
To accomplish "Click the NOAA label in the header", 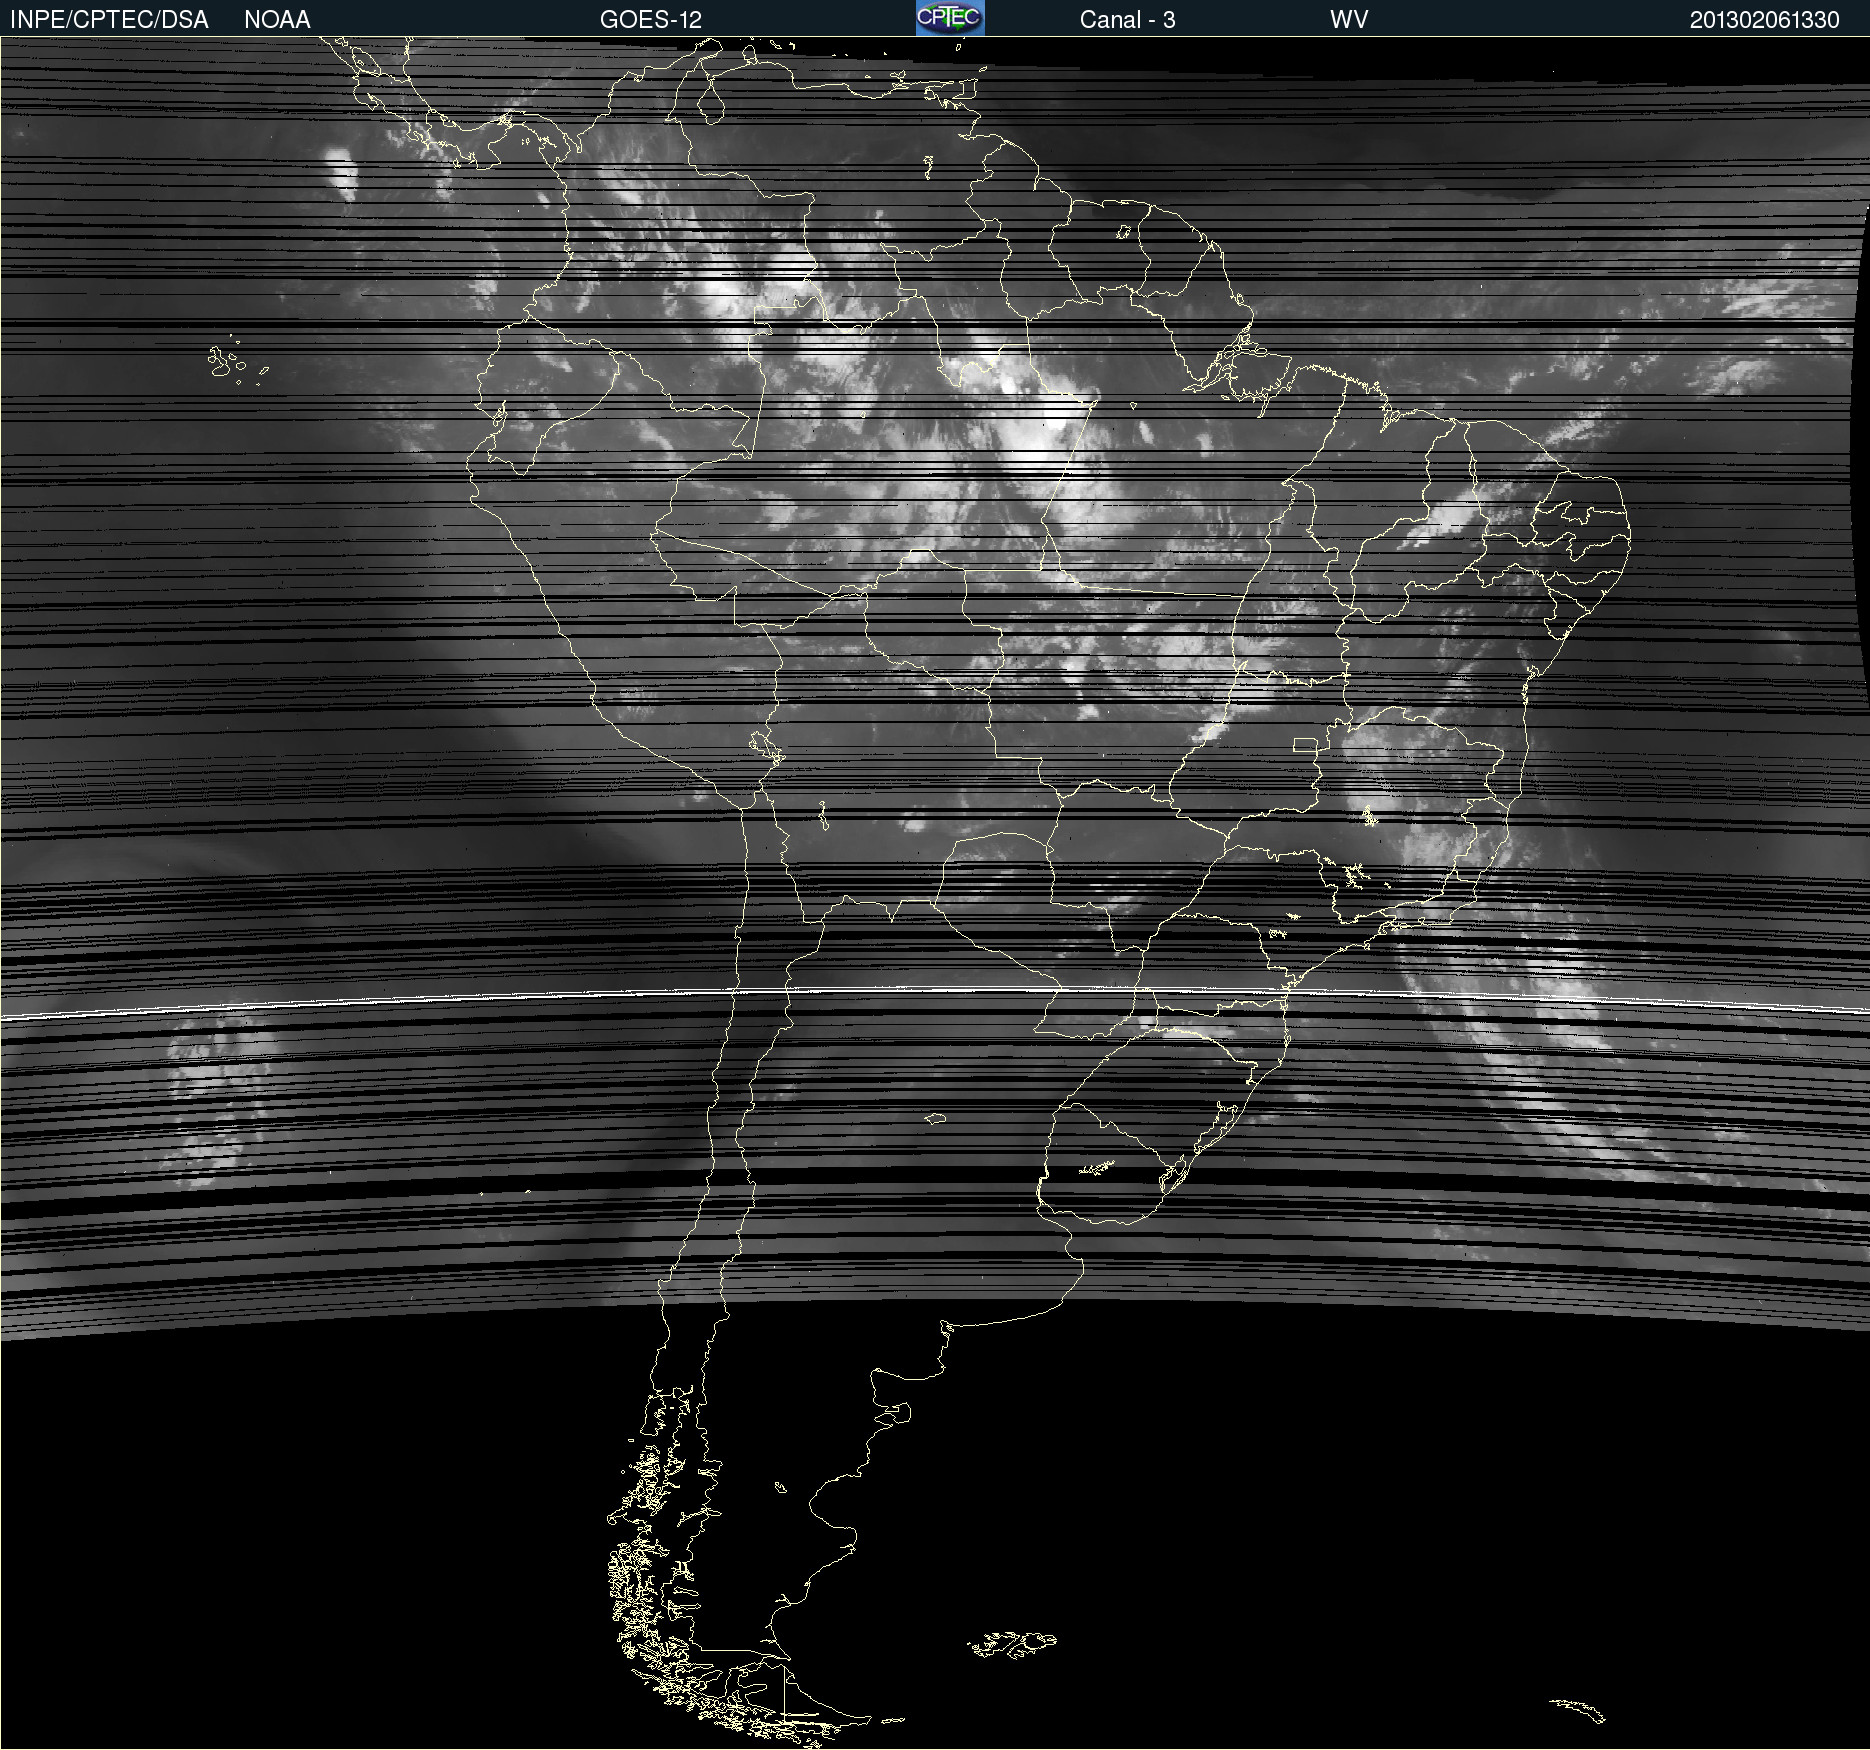I will tap(277, 20).
